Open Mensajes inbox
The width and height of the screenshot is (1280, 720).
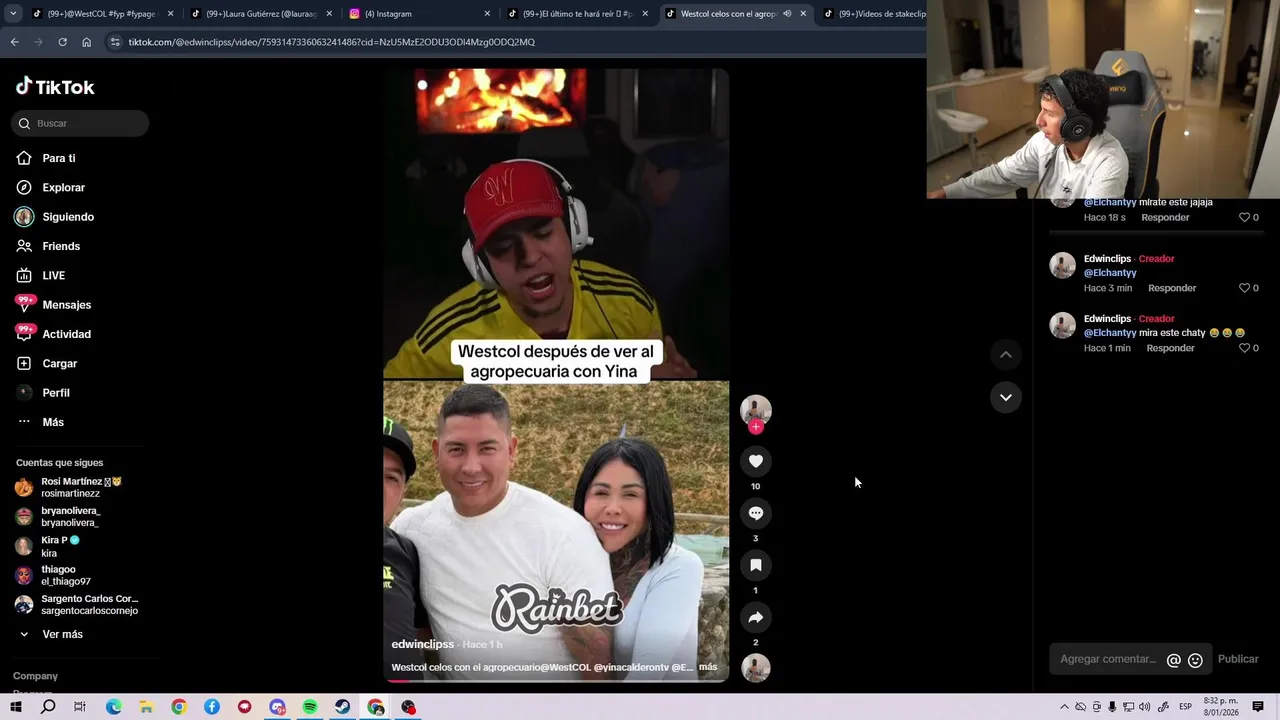click(66, 305)
